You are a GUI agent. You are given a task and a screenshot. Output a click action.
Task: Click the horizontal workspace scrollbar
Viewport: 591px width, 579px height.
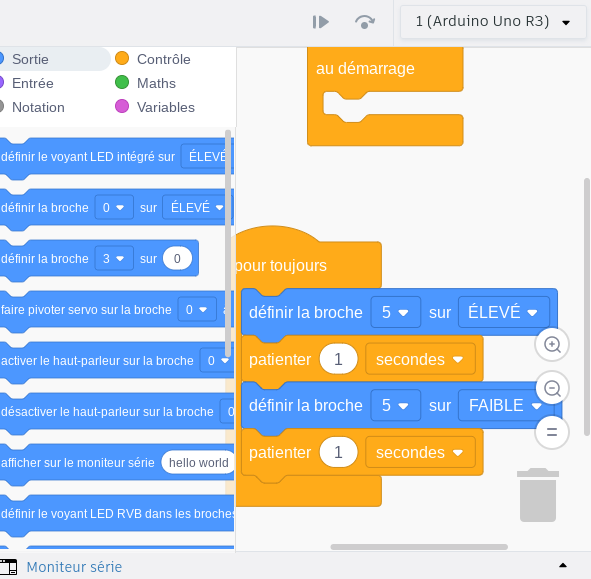419,547
